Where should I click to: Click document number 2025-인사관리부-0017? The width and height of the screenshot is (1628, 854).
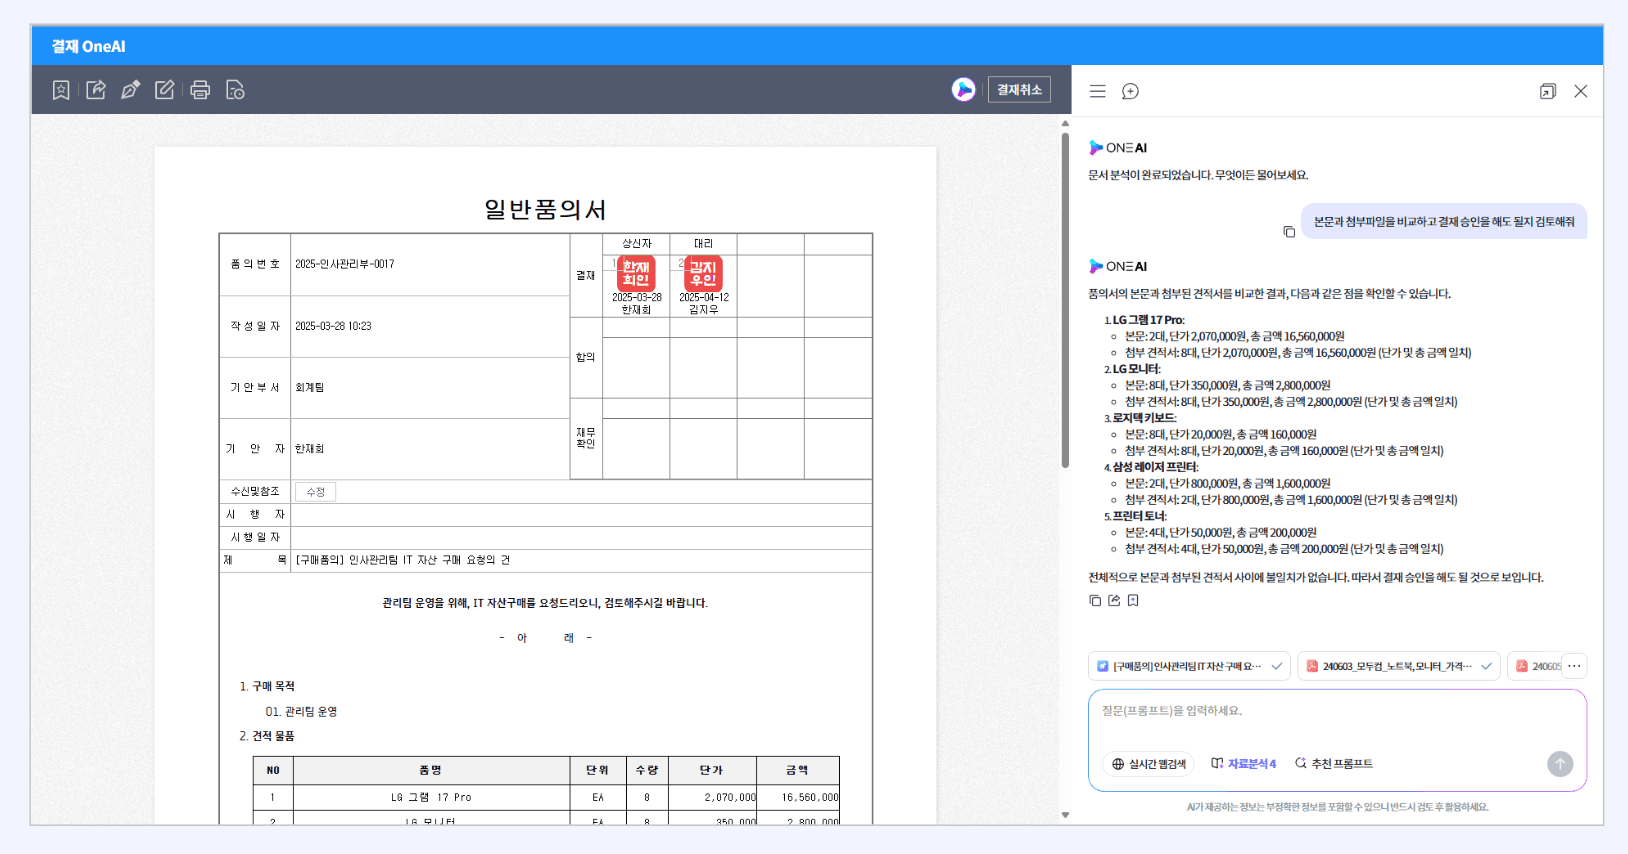click(x=345, y=265)
